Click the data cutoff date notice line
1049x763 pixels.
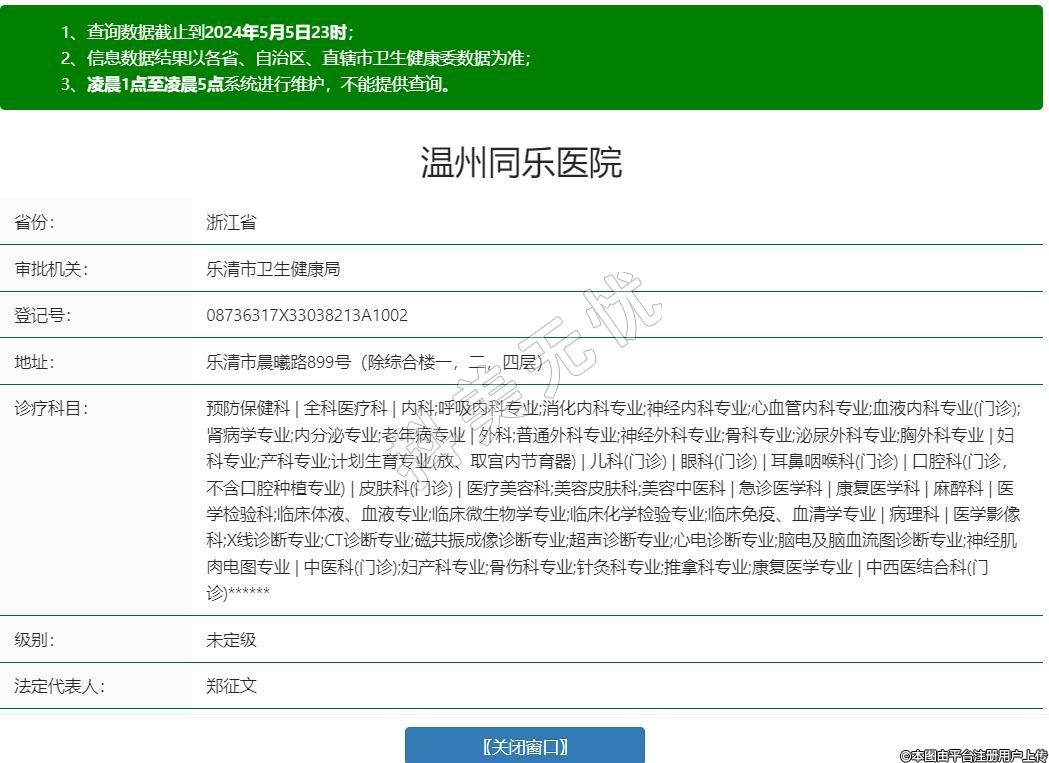tap(206, 32)
